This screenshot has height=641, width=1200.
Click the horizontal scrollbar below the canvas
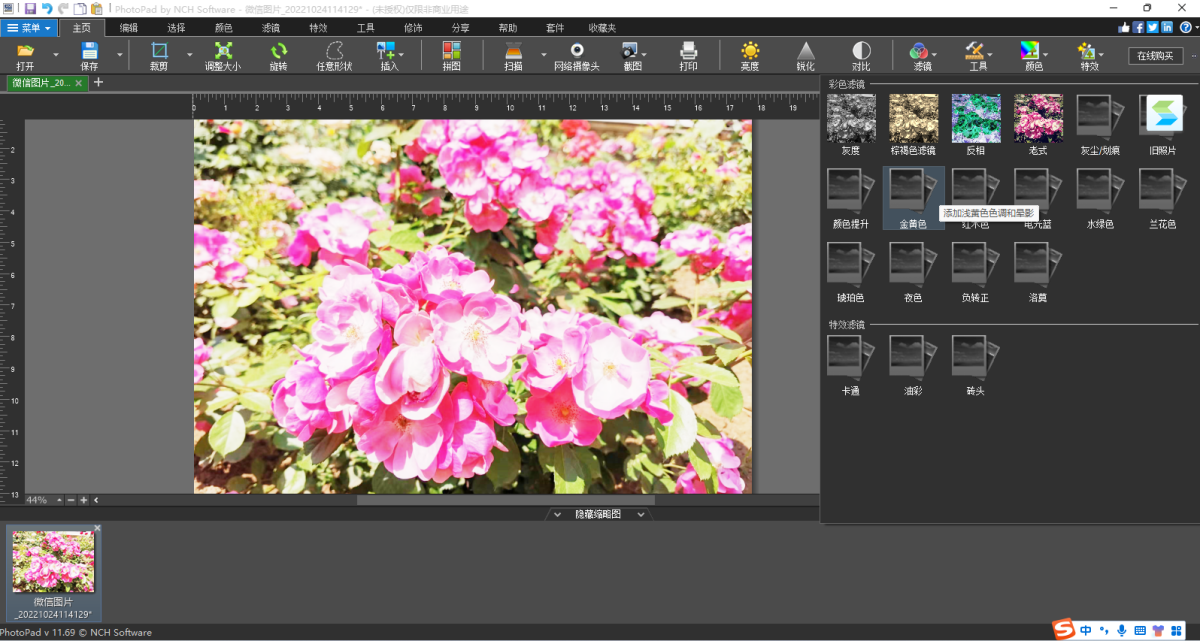pos(505,500)
